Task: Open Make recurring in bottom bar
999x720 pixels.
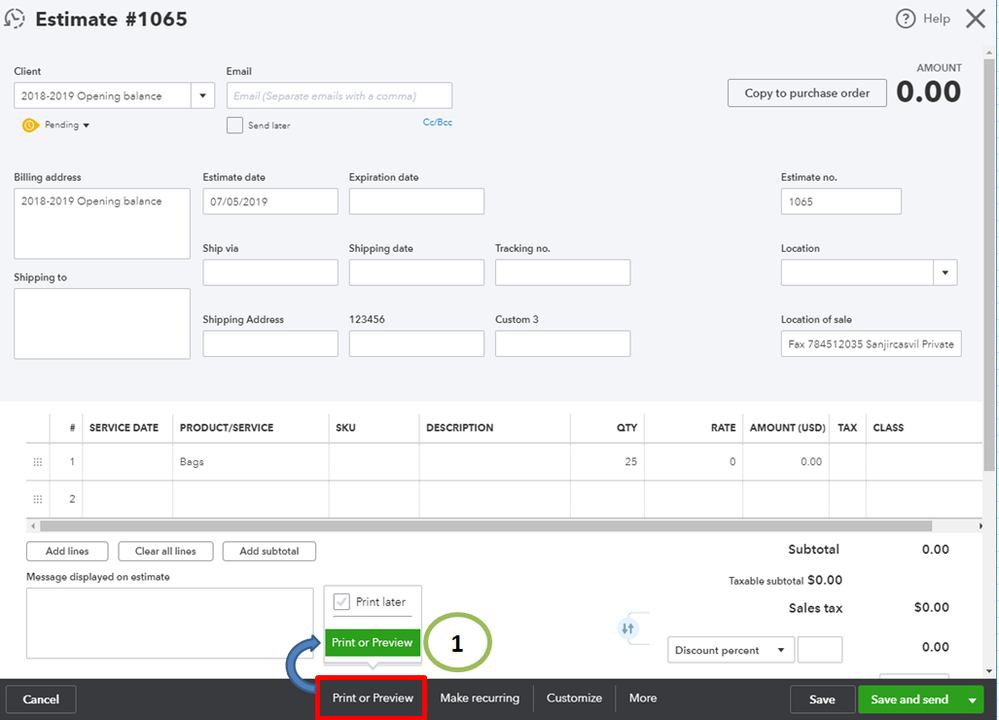Action: [x=479, y=698]
